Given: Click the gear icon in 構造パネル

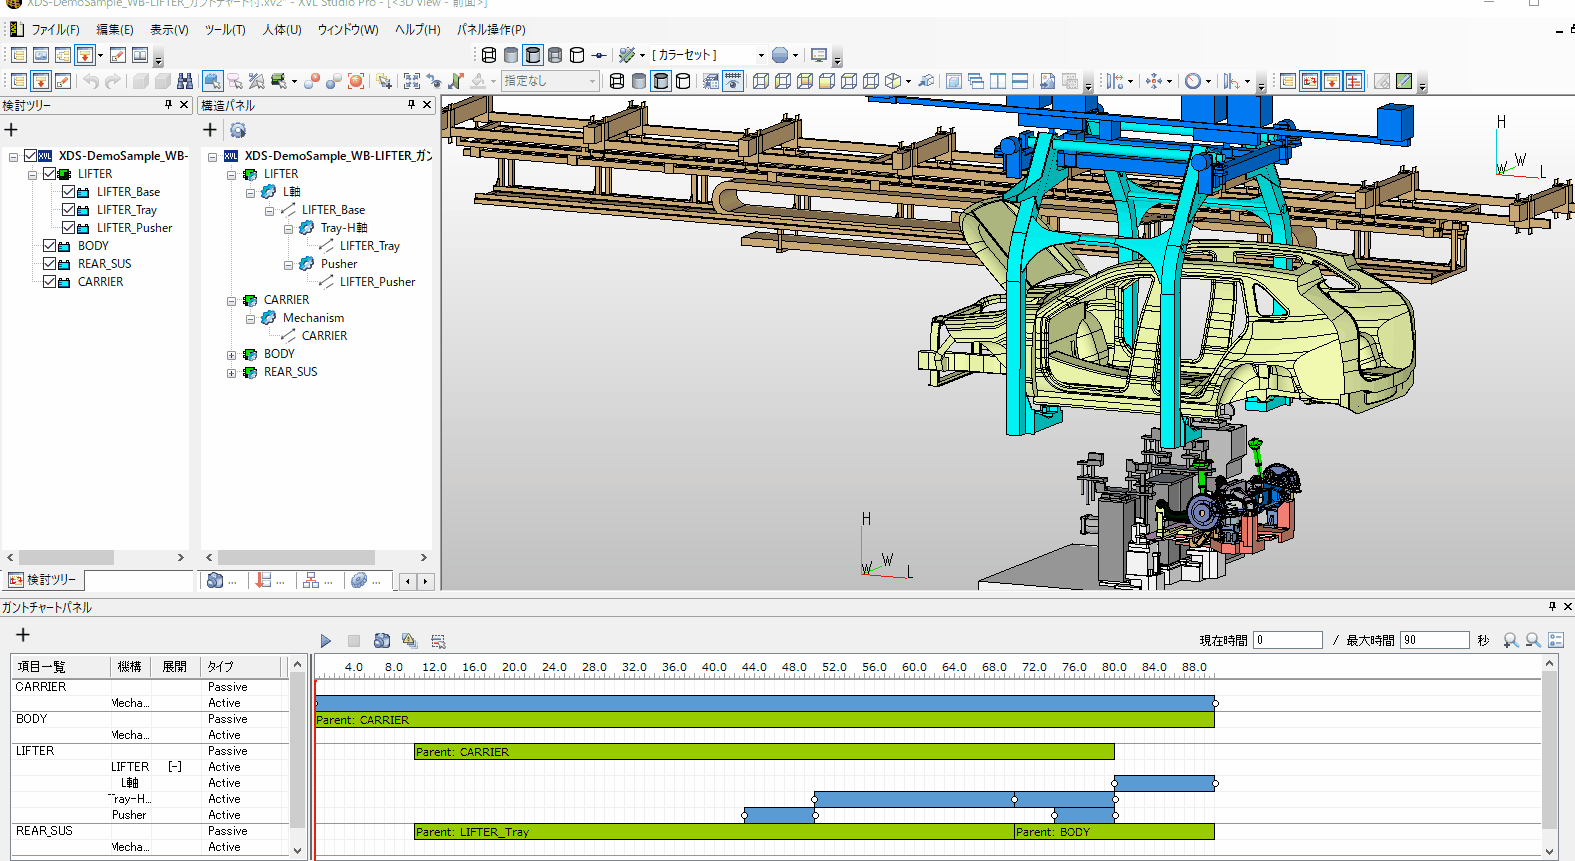Looking at the screenshot, I should [238, 130].
